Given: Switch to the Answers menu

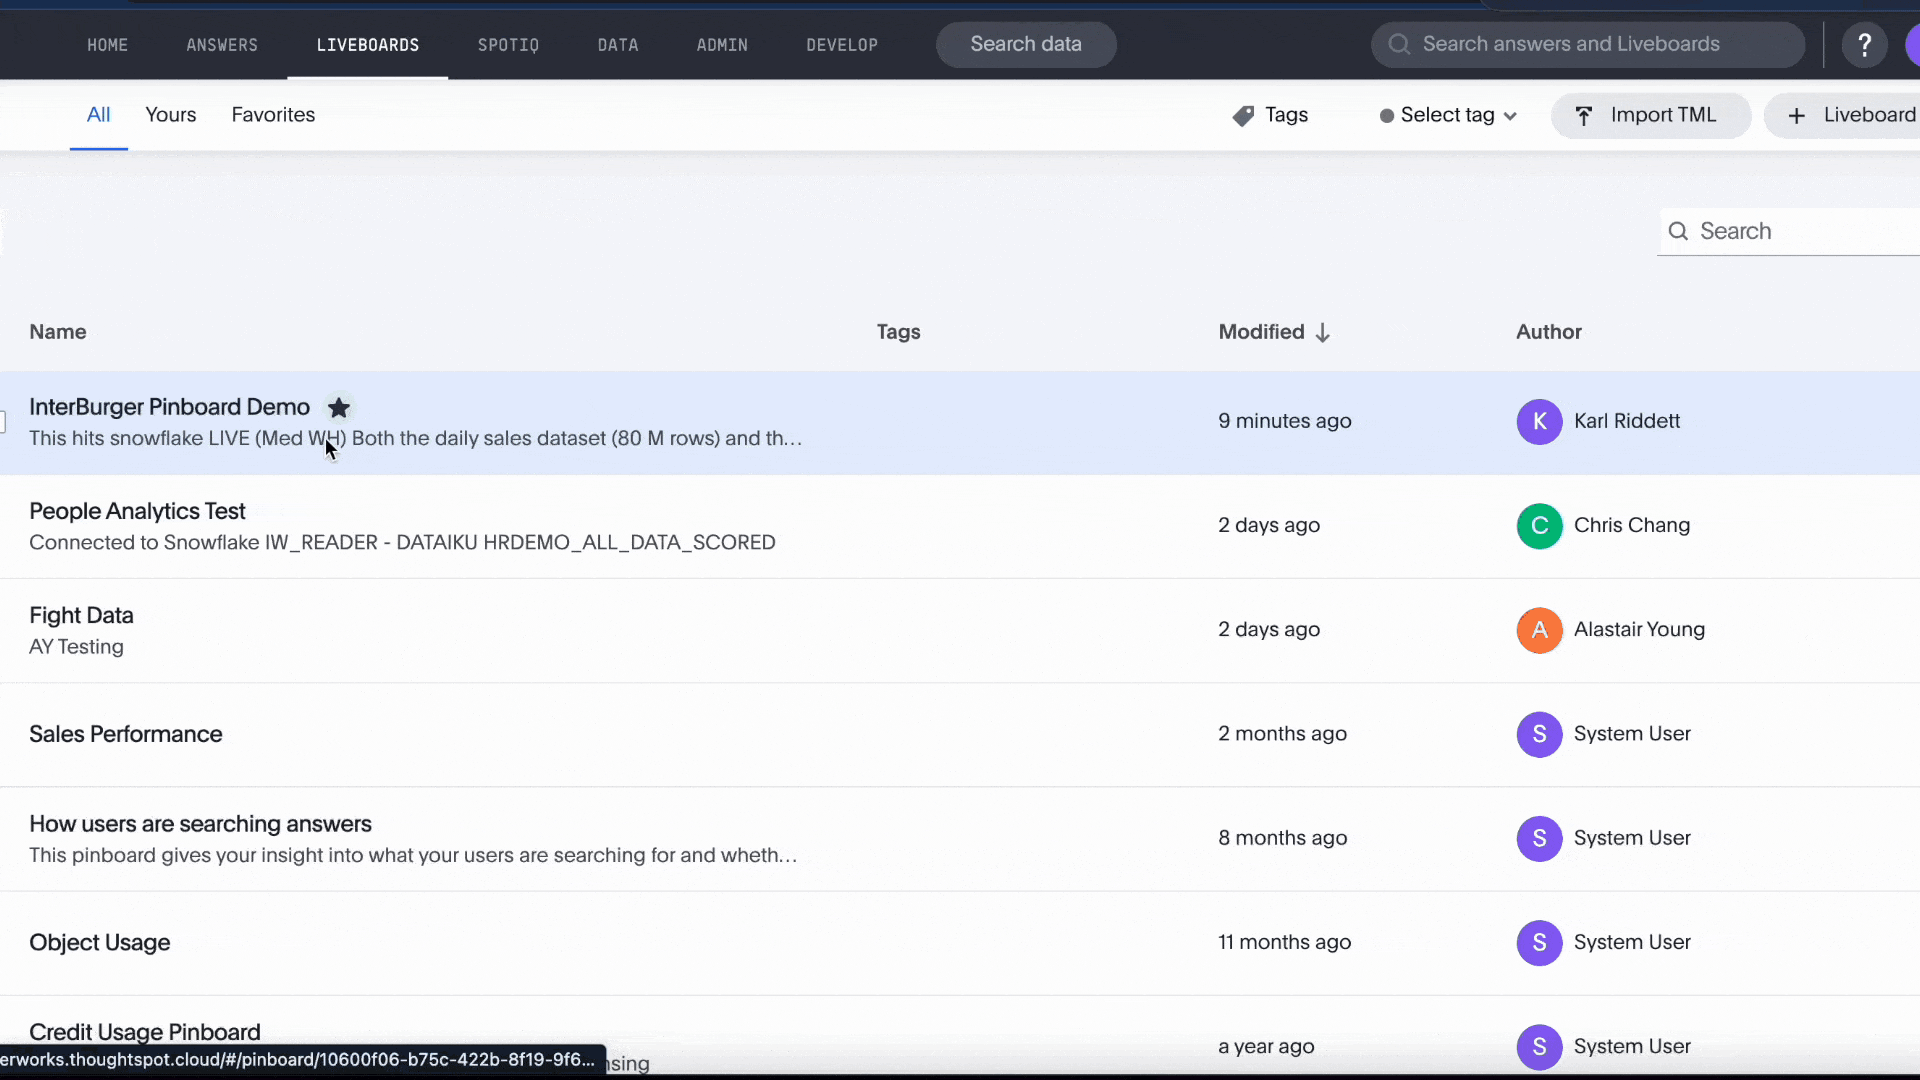Looking at the screenshot, I should click(222, 45).
